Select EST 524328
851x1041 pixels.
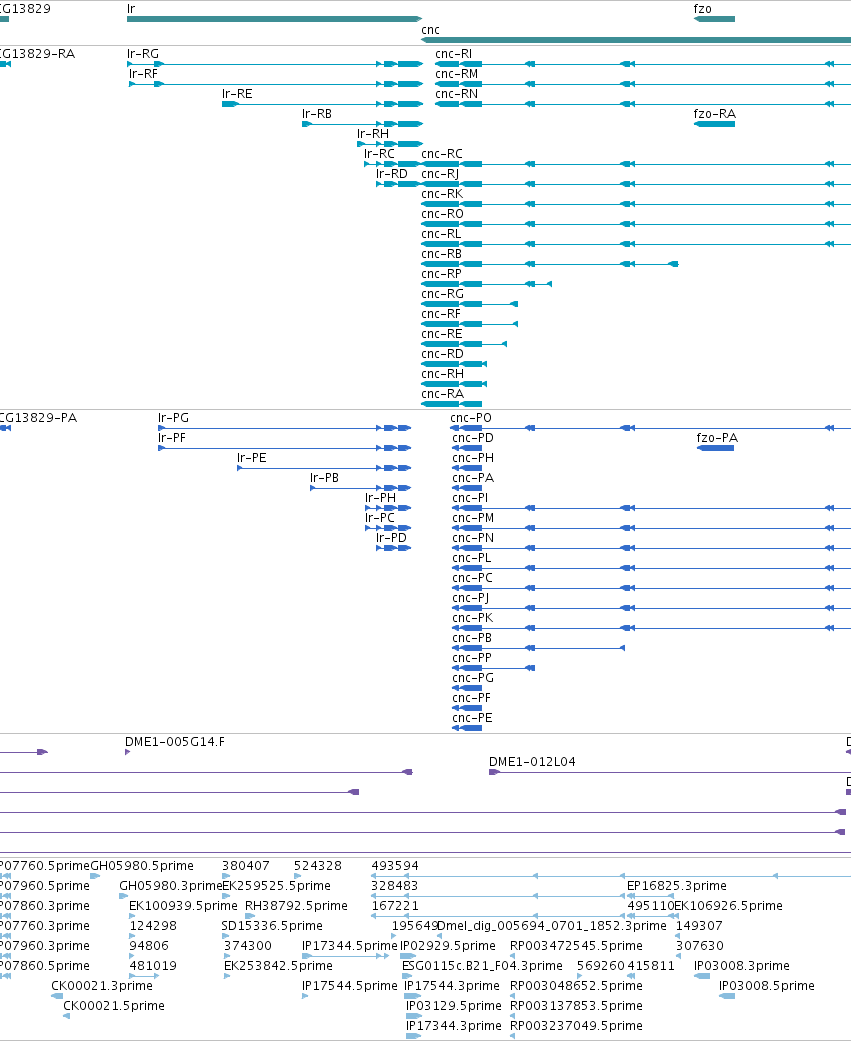297,876
